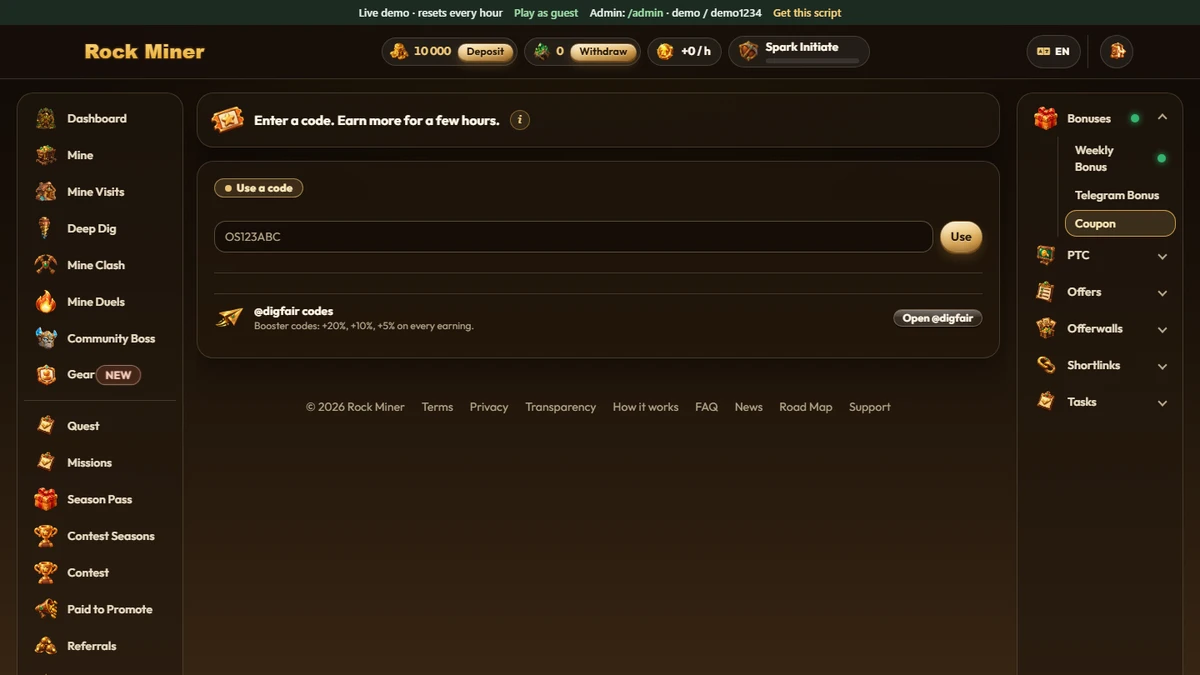Click the Mine Clash crossed pickaxes icon
The width and height of the screenshot is (1200, 675).
pos(46,265)
